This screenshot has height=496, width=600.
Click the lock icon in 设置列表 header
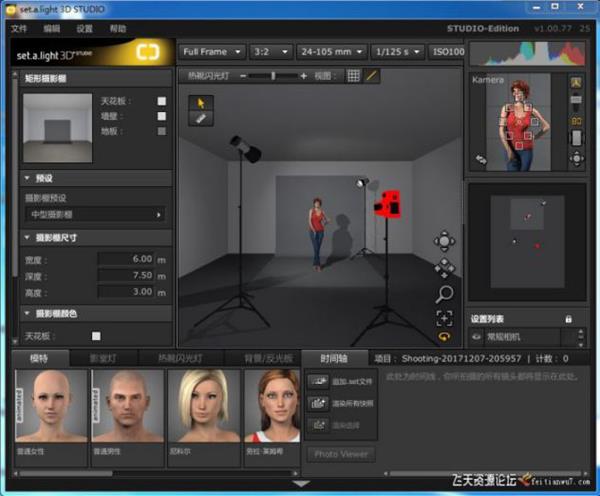click(569, 319)
